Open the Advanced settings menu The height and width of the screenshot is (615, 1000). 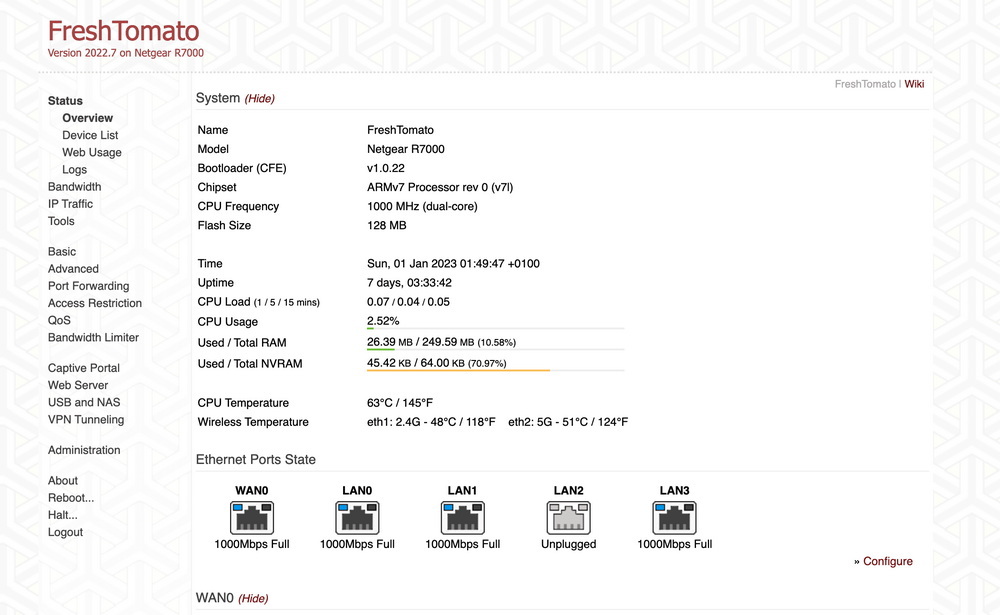tap(73, 269)
